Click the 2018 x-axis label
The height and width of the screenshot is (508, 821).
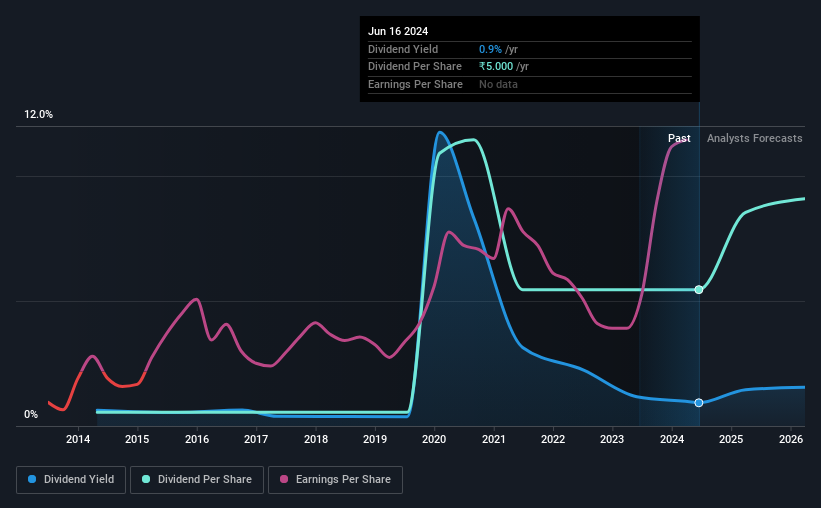pos(316,439)
